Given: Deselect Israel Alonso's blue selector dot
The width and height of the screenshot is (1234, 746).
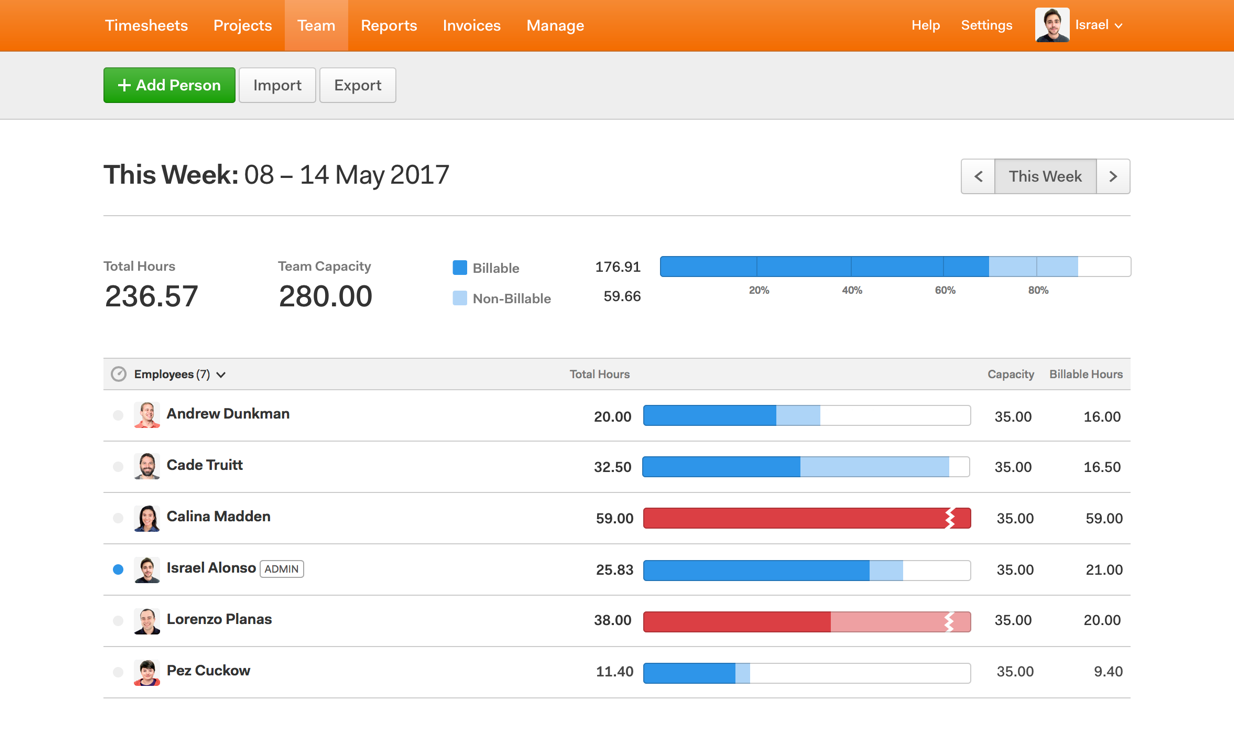Looking at the screenshot, I should coord(118,568).
